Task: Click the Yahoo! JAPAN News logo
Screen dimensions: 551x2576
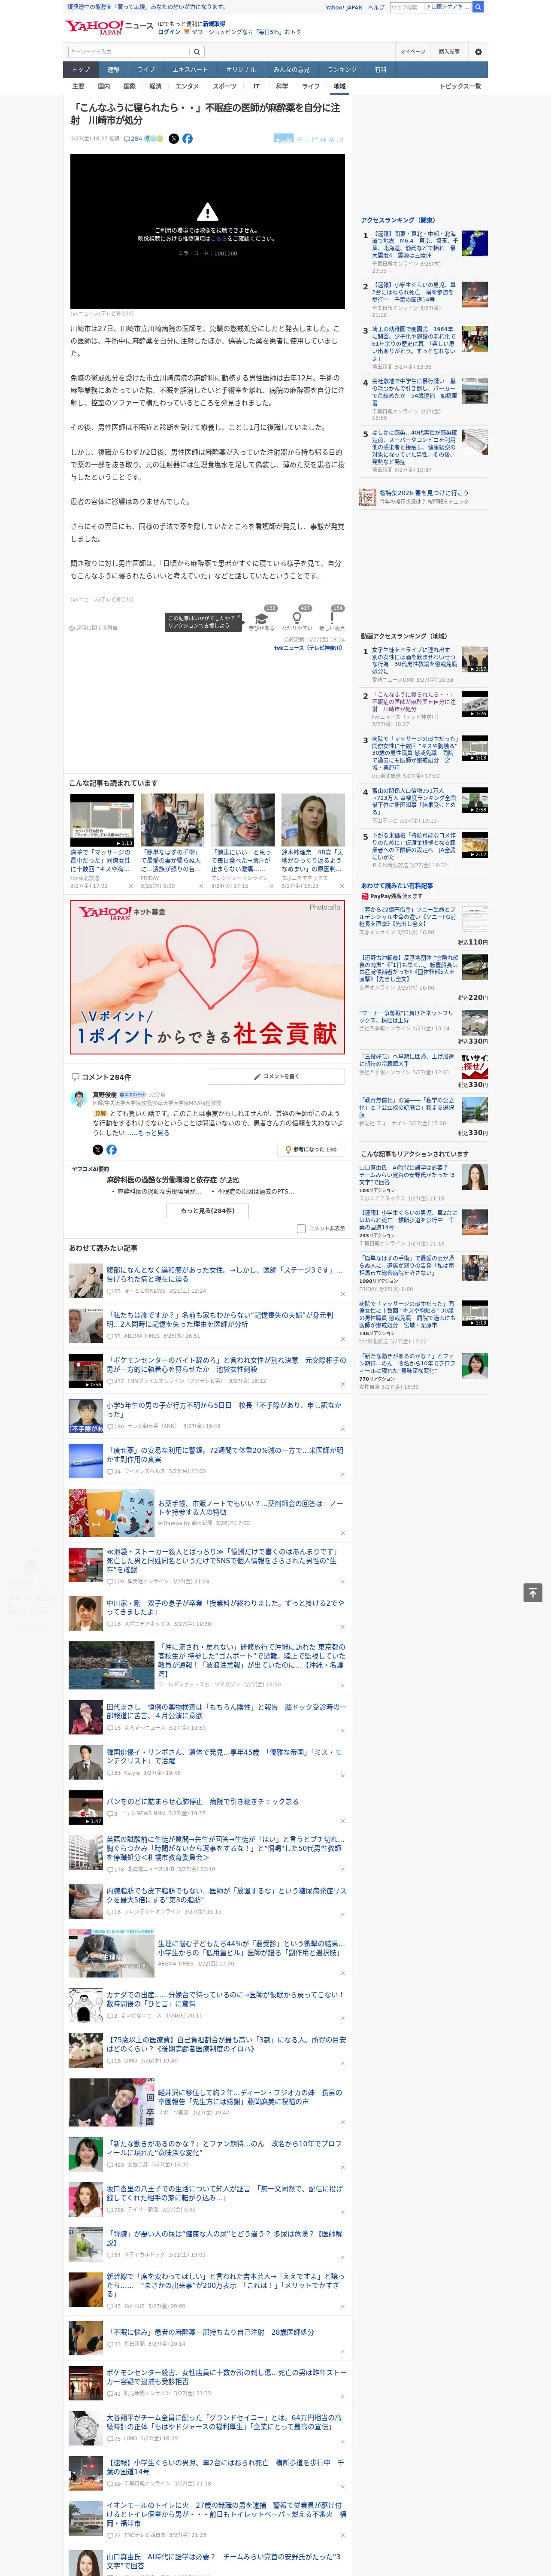Action: click(109, 27)
